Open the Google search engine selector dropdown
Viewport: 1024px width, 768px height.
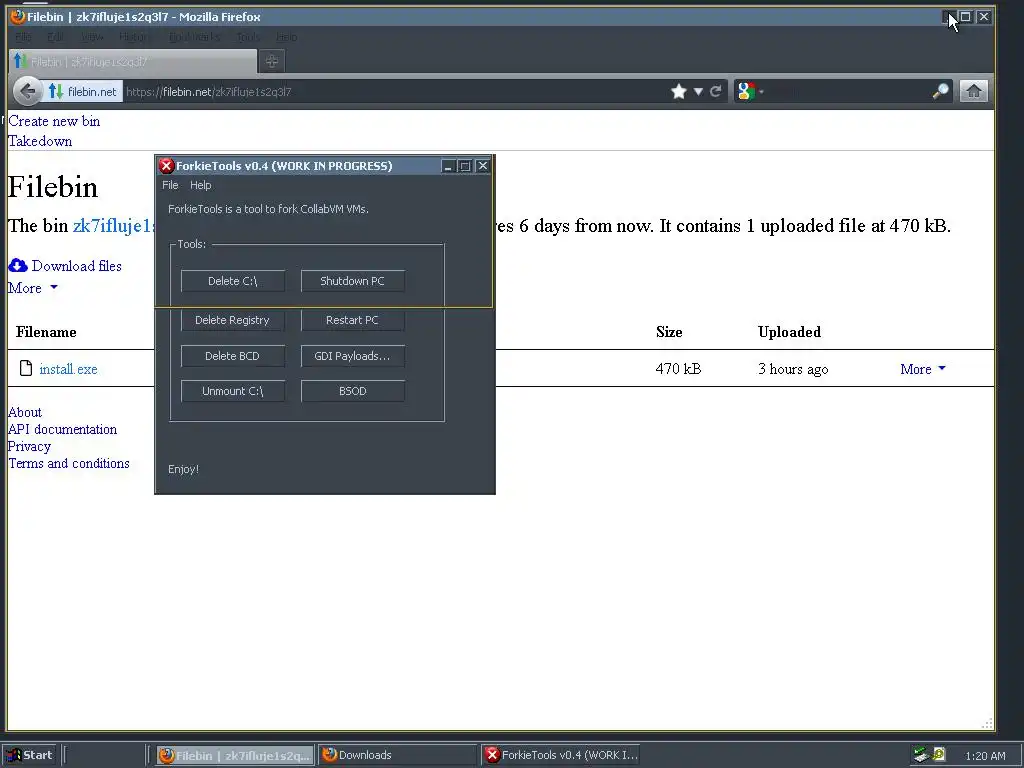coord(748,91)
